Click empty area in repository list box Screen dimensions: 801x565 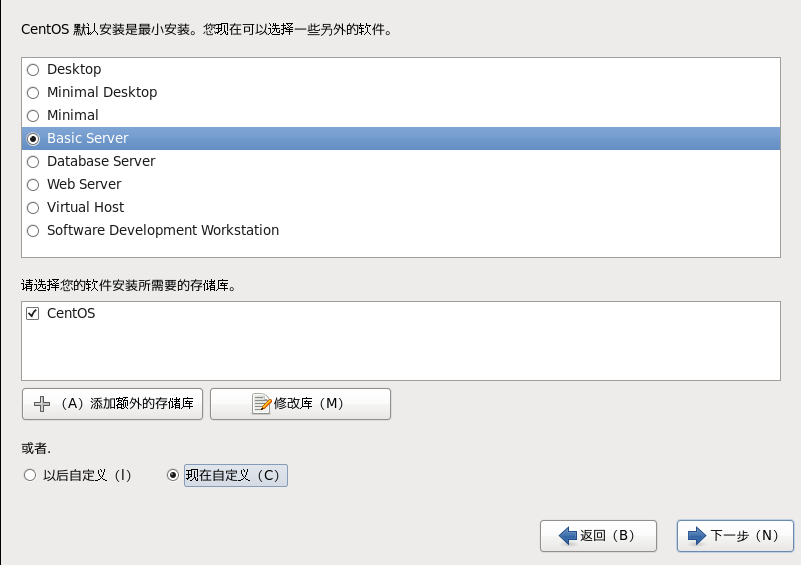click(x=400, y=352)
